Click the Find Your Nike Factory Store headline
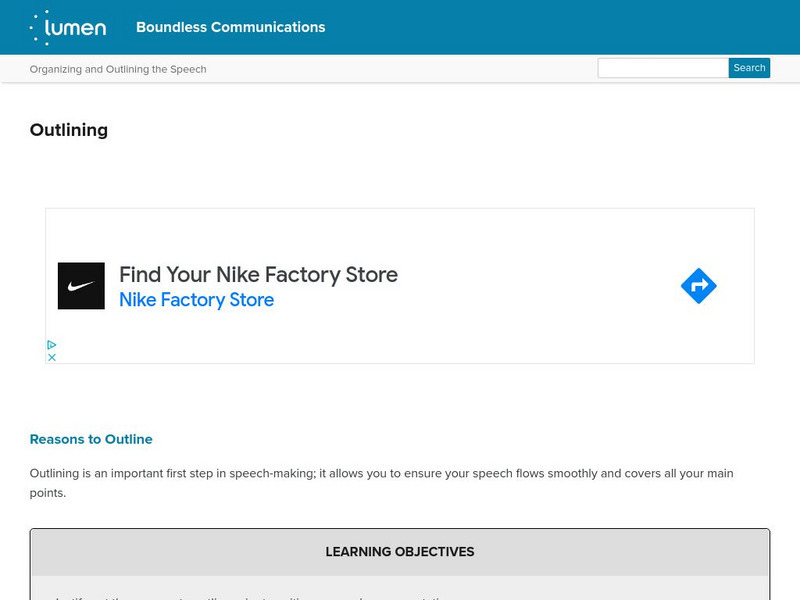Screen dimensions: 800x600 point(258,274)
